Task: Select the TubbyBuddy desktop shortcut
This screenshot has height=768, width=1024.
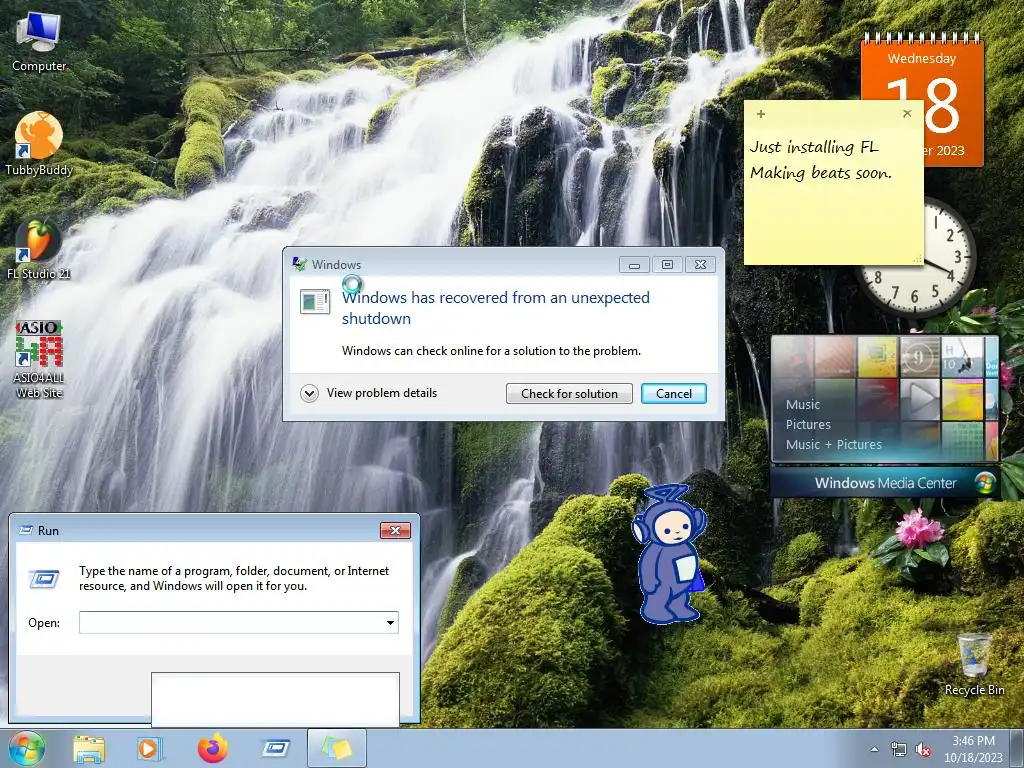Action: coord(39,144)
